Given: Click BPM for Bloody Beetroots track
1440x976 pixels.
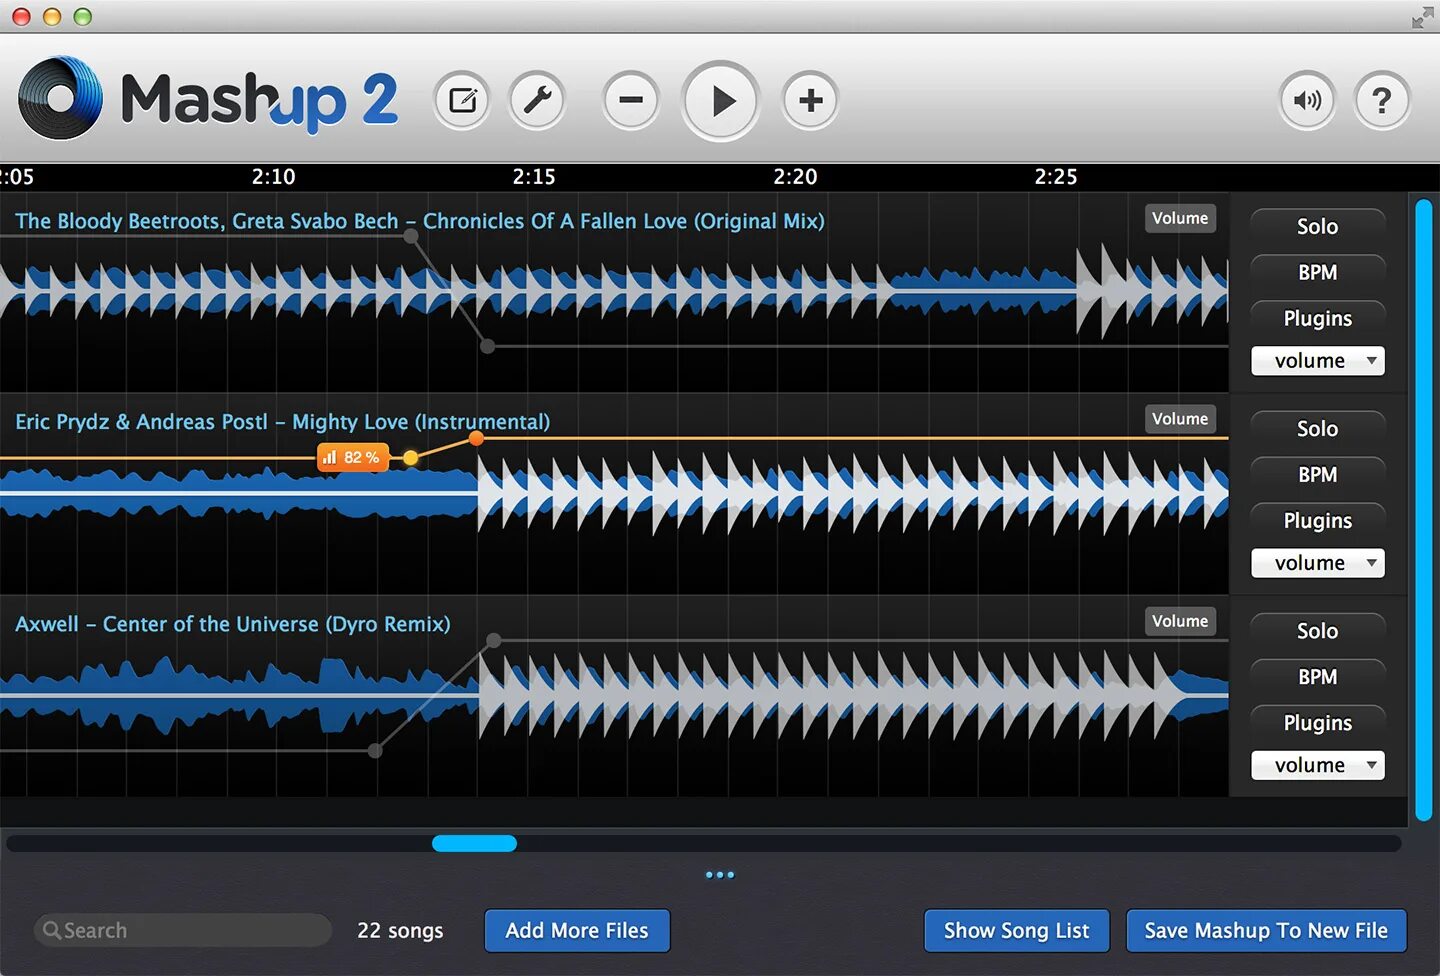Looking at the screenshot, I should (1317, 273).
